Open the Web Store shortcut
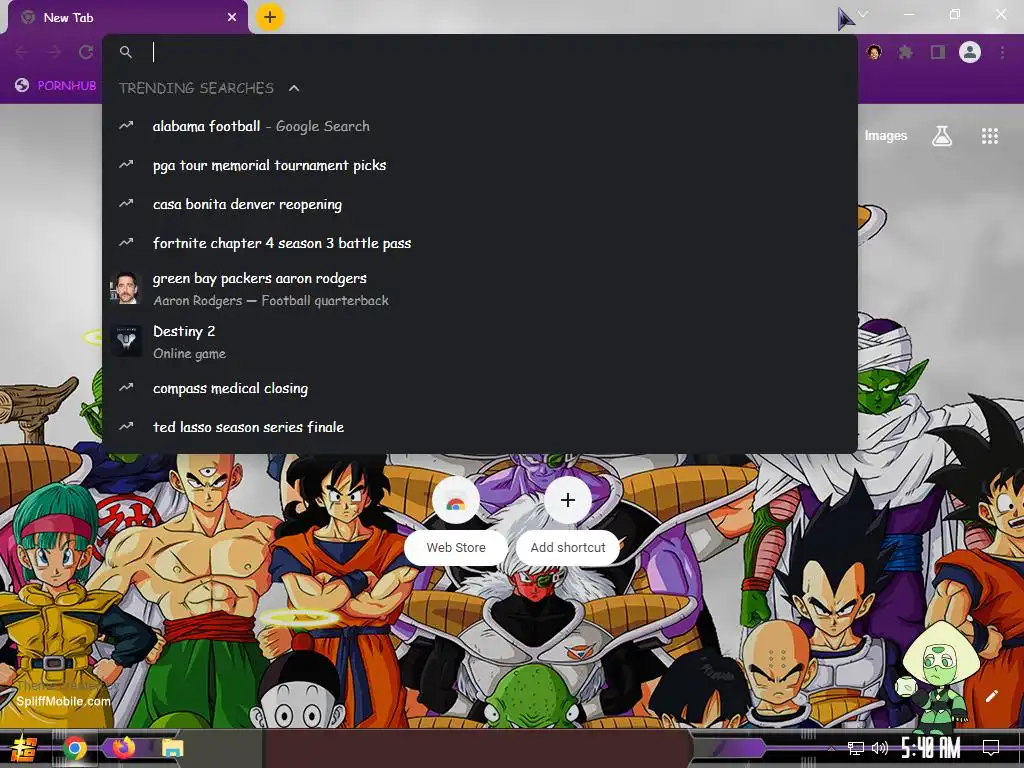Screen dimensions: 1024x768 point(456,522)
